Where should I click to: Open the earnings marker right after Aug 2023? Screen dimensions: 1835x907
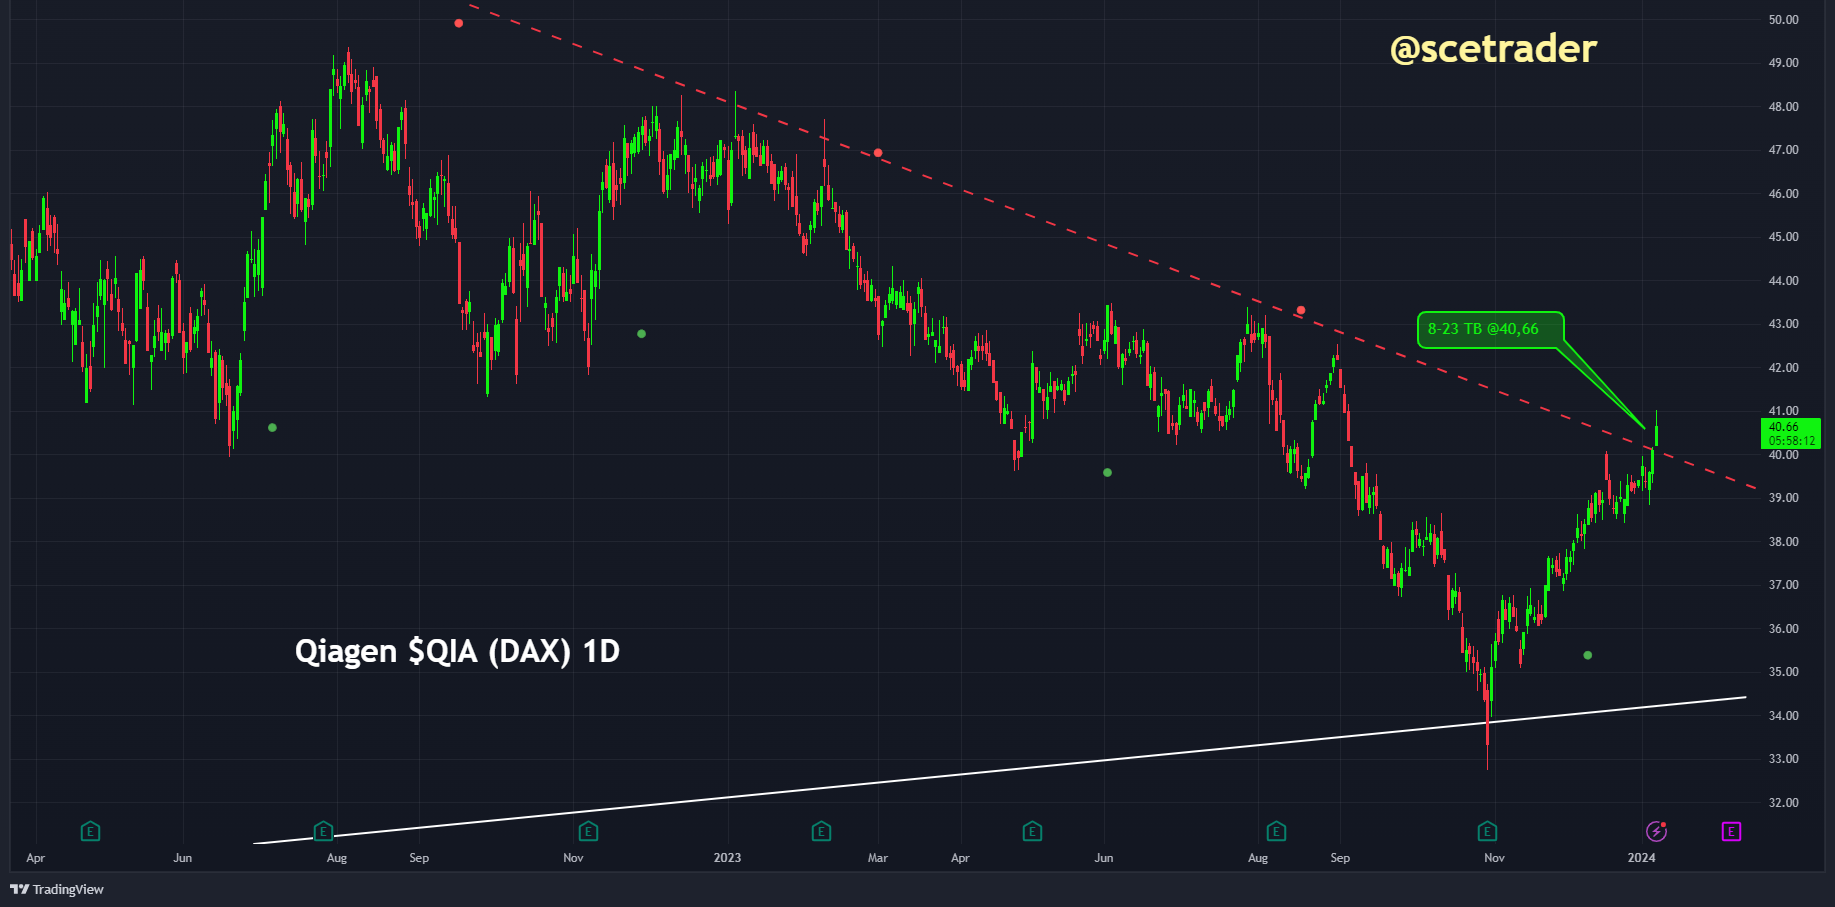(x=1276, y=831)
